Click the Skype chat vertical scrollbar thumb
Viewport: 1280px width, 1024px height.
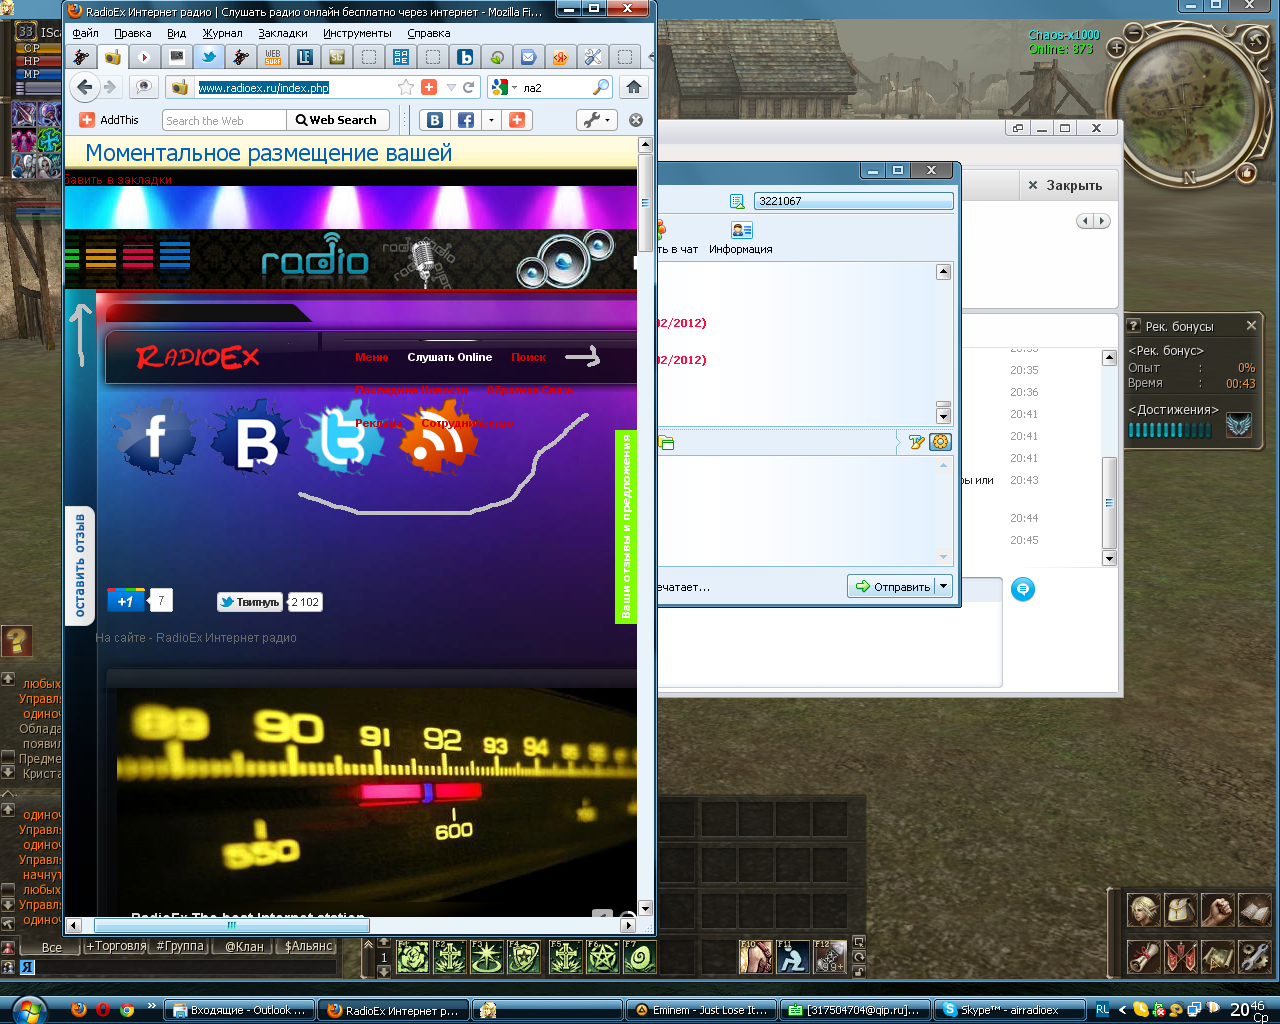[1109, 503]
